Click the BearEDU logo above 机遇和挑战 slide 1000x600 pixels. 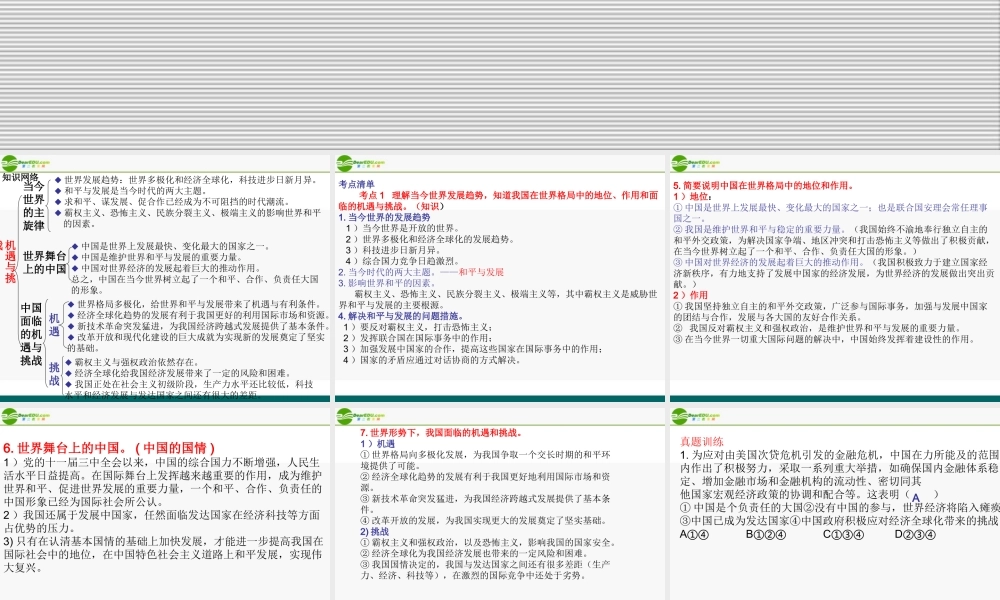(x=361, y=417)
